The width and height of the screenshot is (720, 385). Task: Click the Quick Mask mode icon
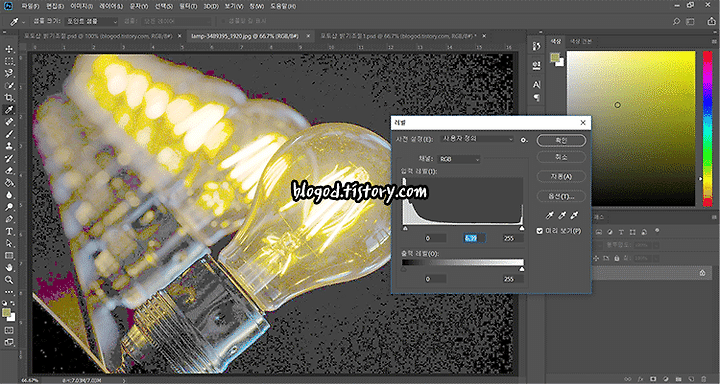coord(9,330)
